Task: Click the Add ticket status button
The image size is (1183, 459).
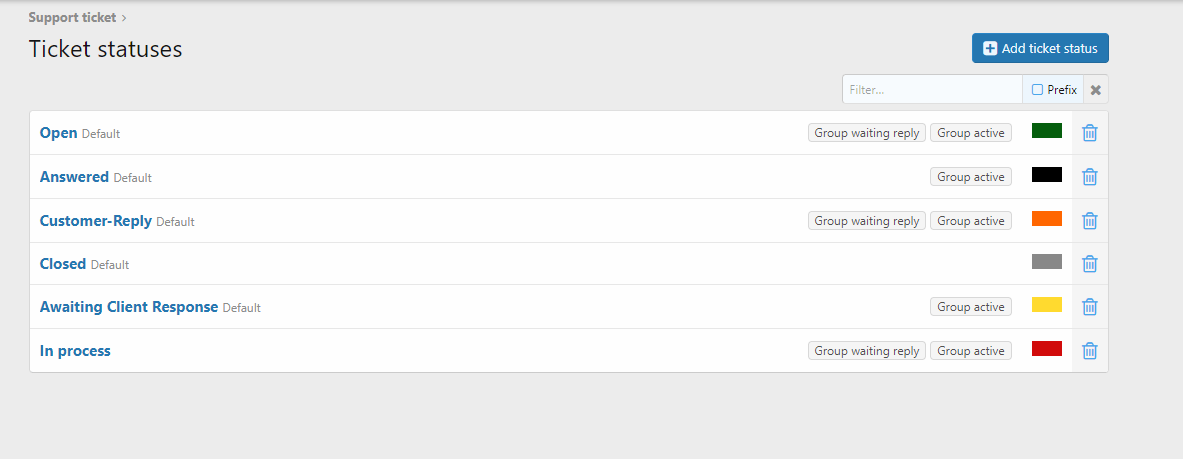Action: pyautogui.click(x=1040, y=48)
